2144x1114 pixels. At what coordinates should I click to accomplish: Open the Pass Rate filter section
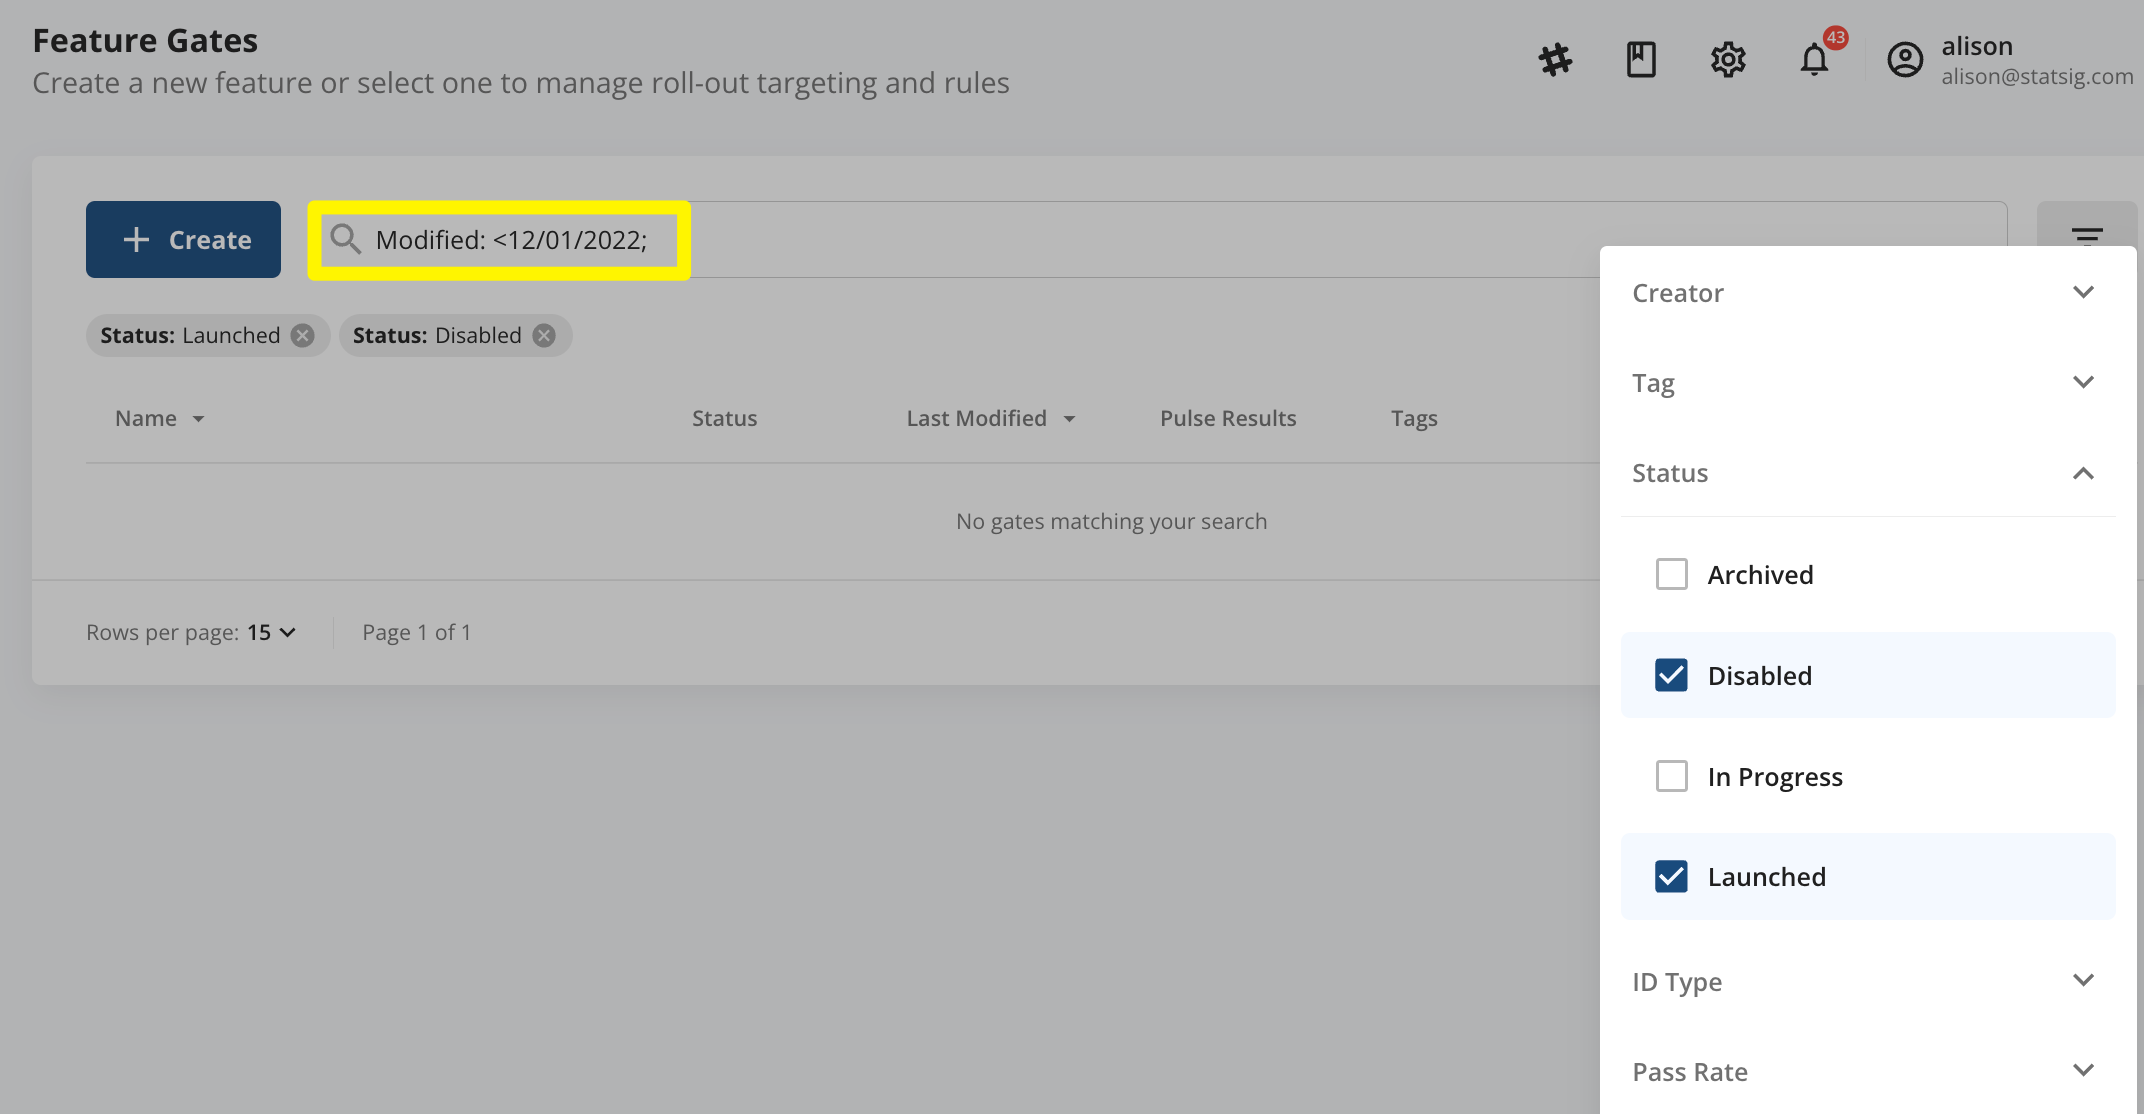[2084, 1070]
